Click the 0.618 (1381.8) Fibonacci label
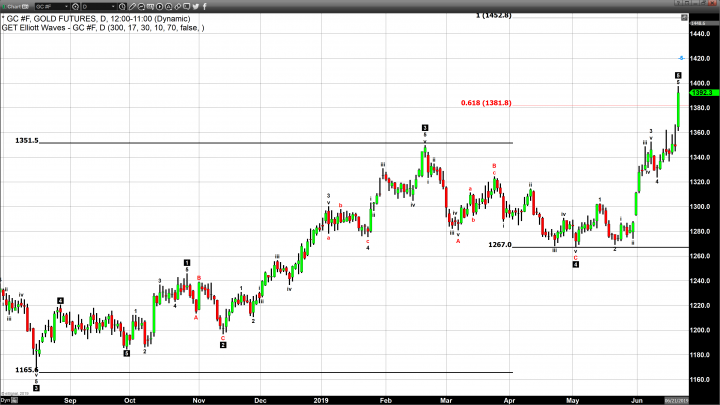Screen dimensions: 720x405 pyautogui.click(x=486, y=103)
